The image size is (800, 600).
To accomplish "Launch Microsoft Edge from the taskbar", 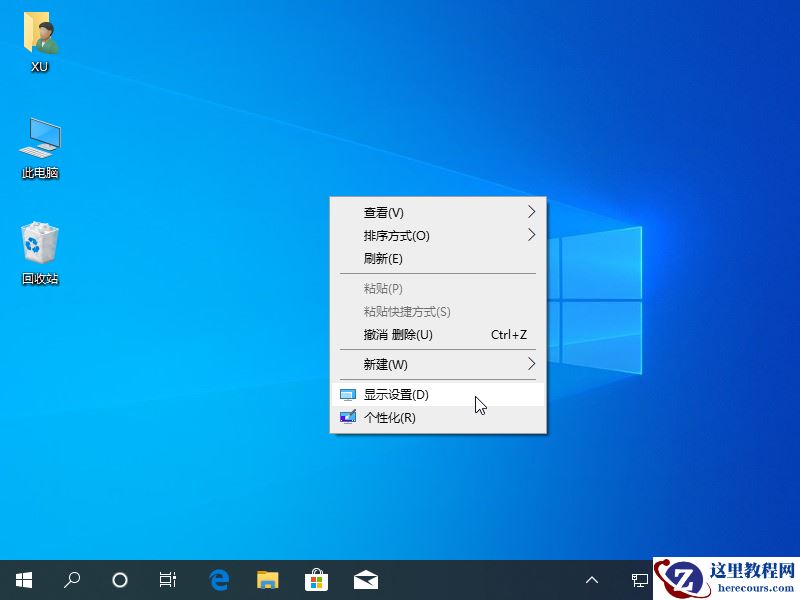I will pos(218,579).
